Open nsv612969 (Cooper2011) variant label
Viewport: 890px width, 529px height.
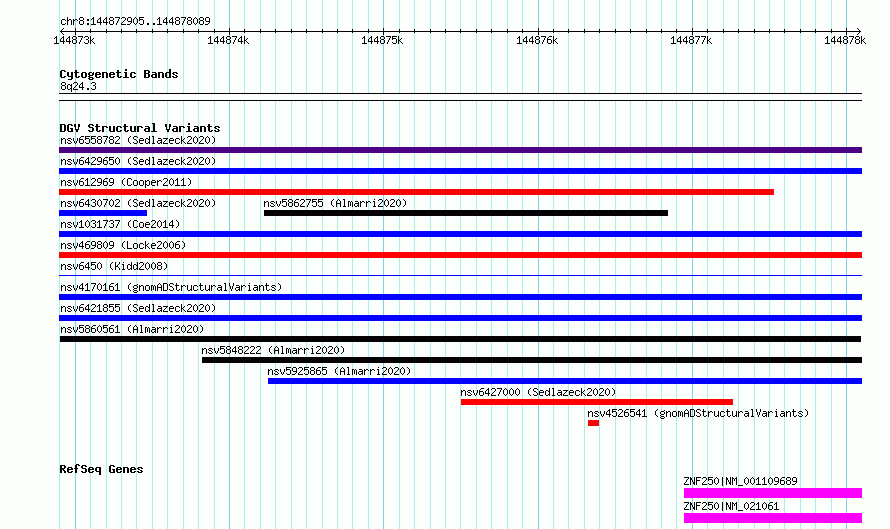(x=126, y=182)
